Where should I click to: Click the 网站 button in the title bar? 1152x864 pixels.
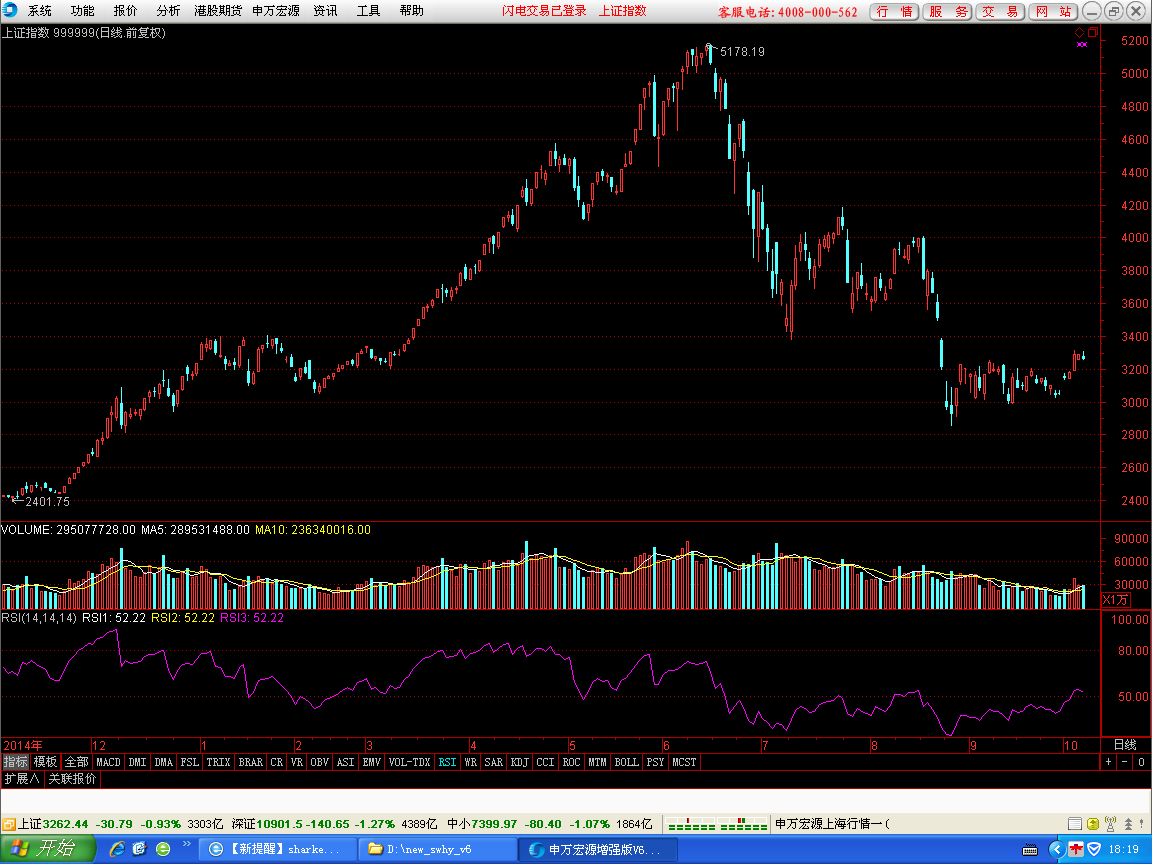point(1053,11)
